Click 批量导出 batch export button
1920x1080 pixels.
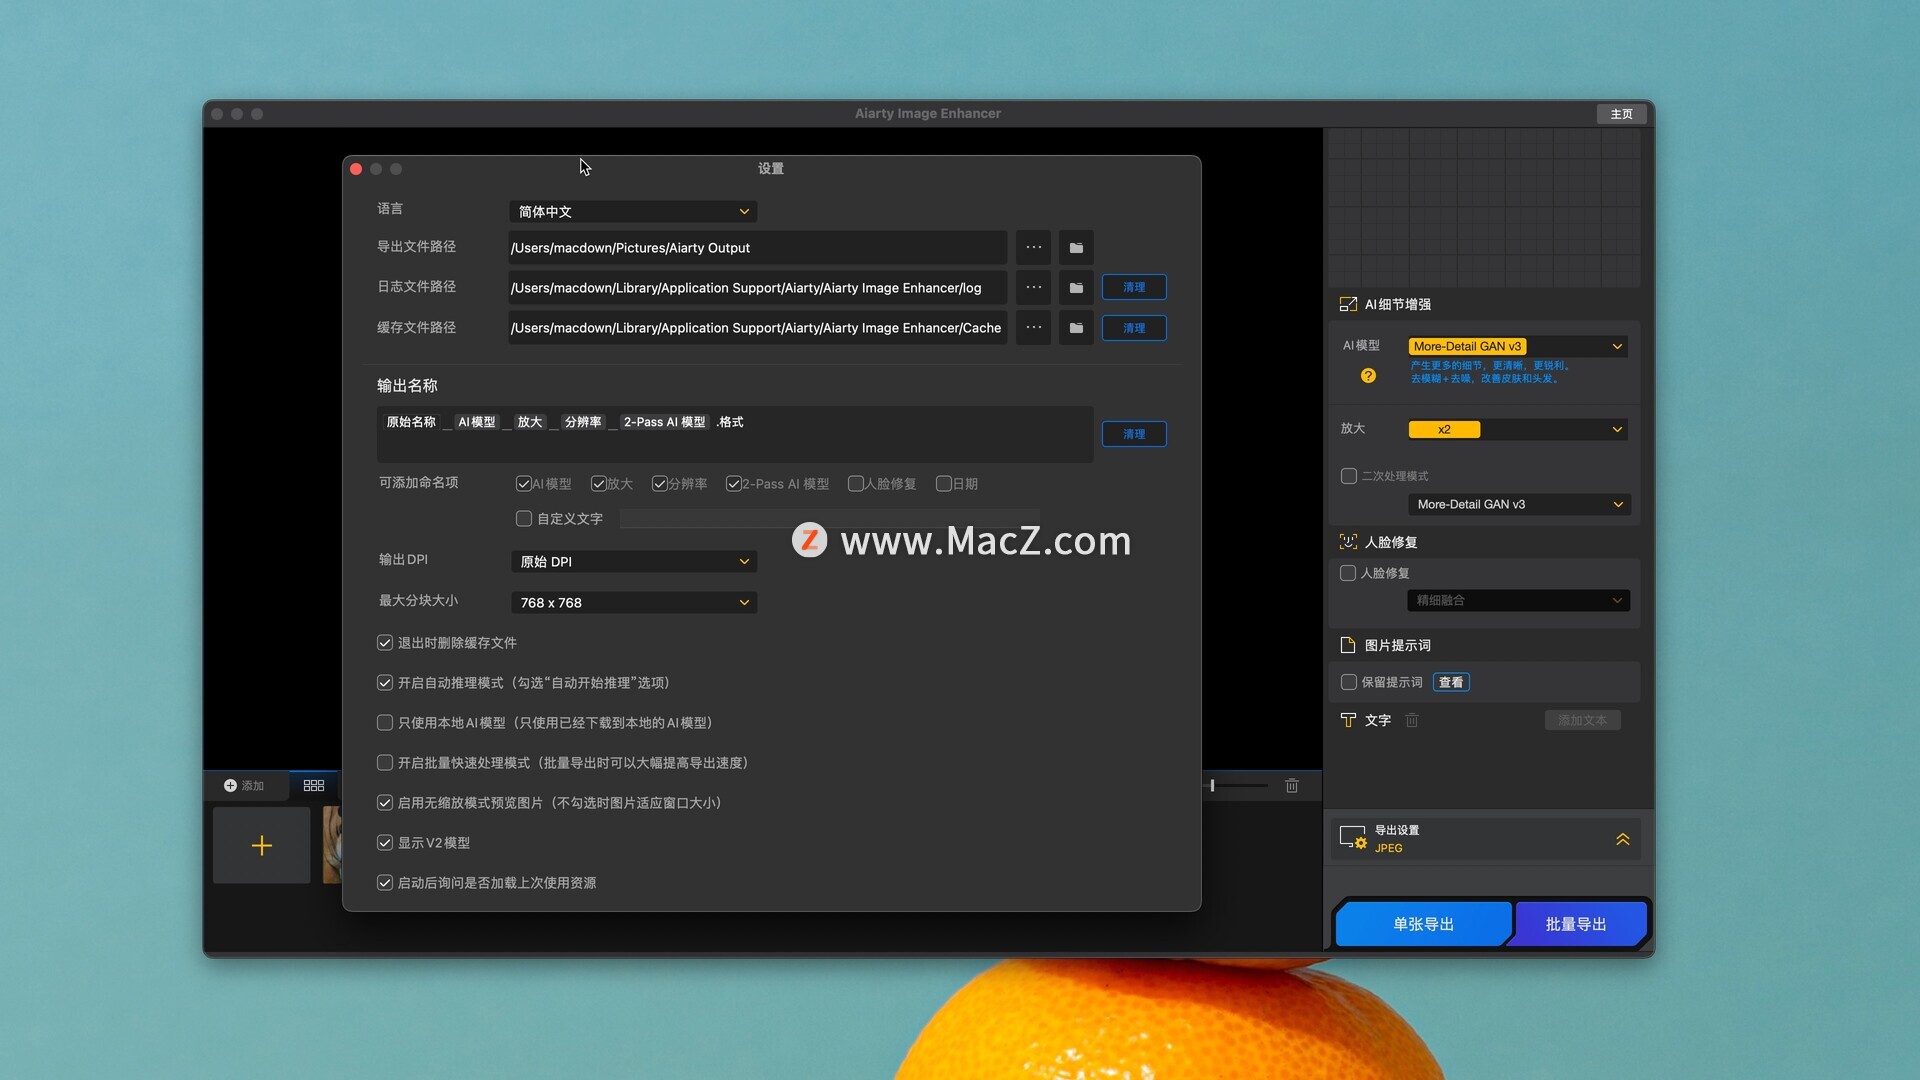[x=1576, y=925]
